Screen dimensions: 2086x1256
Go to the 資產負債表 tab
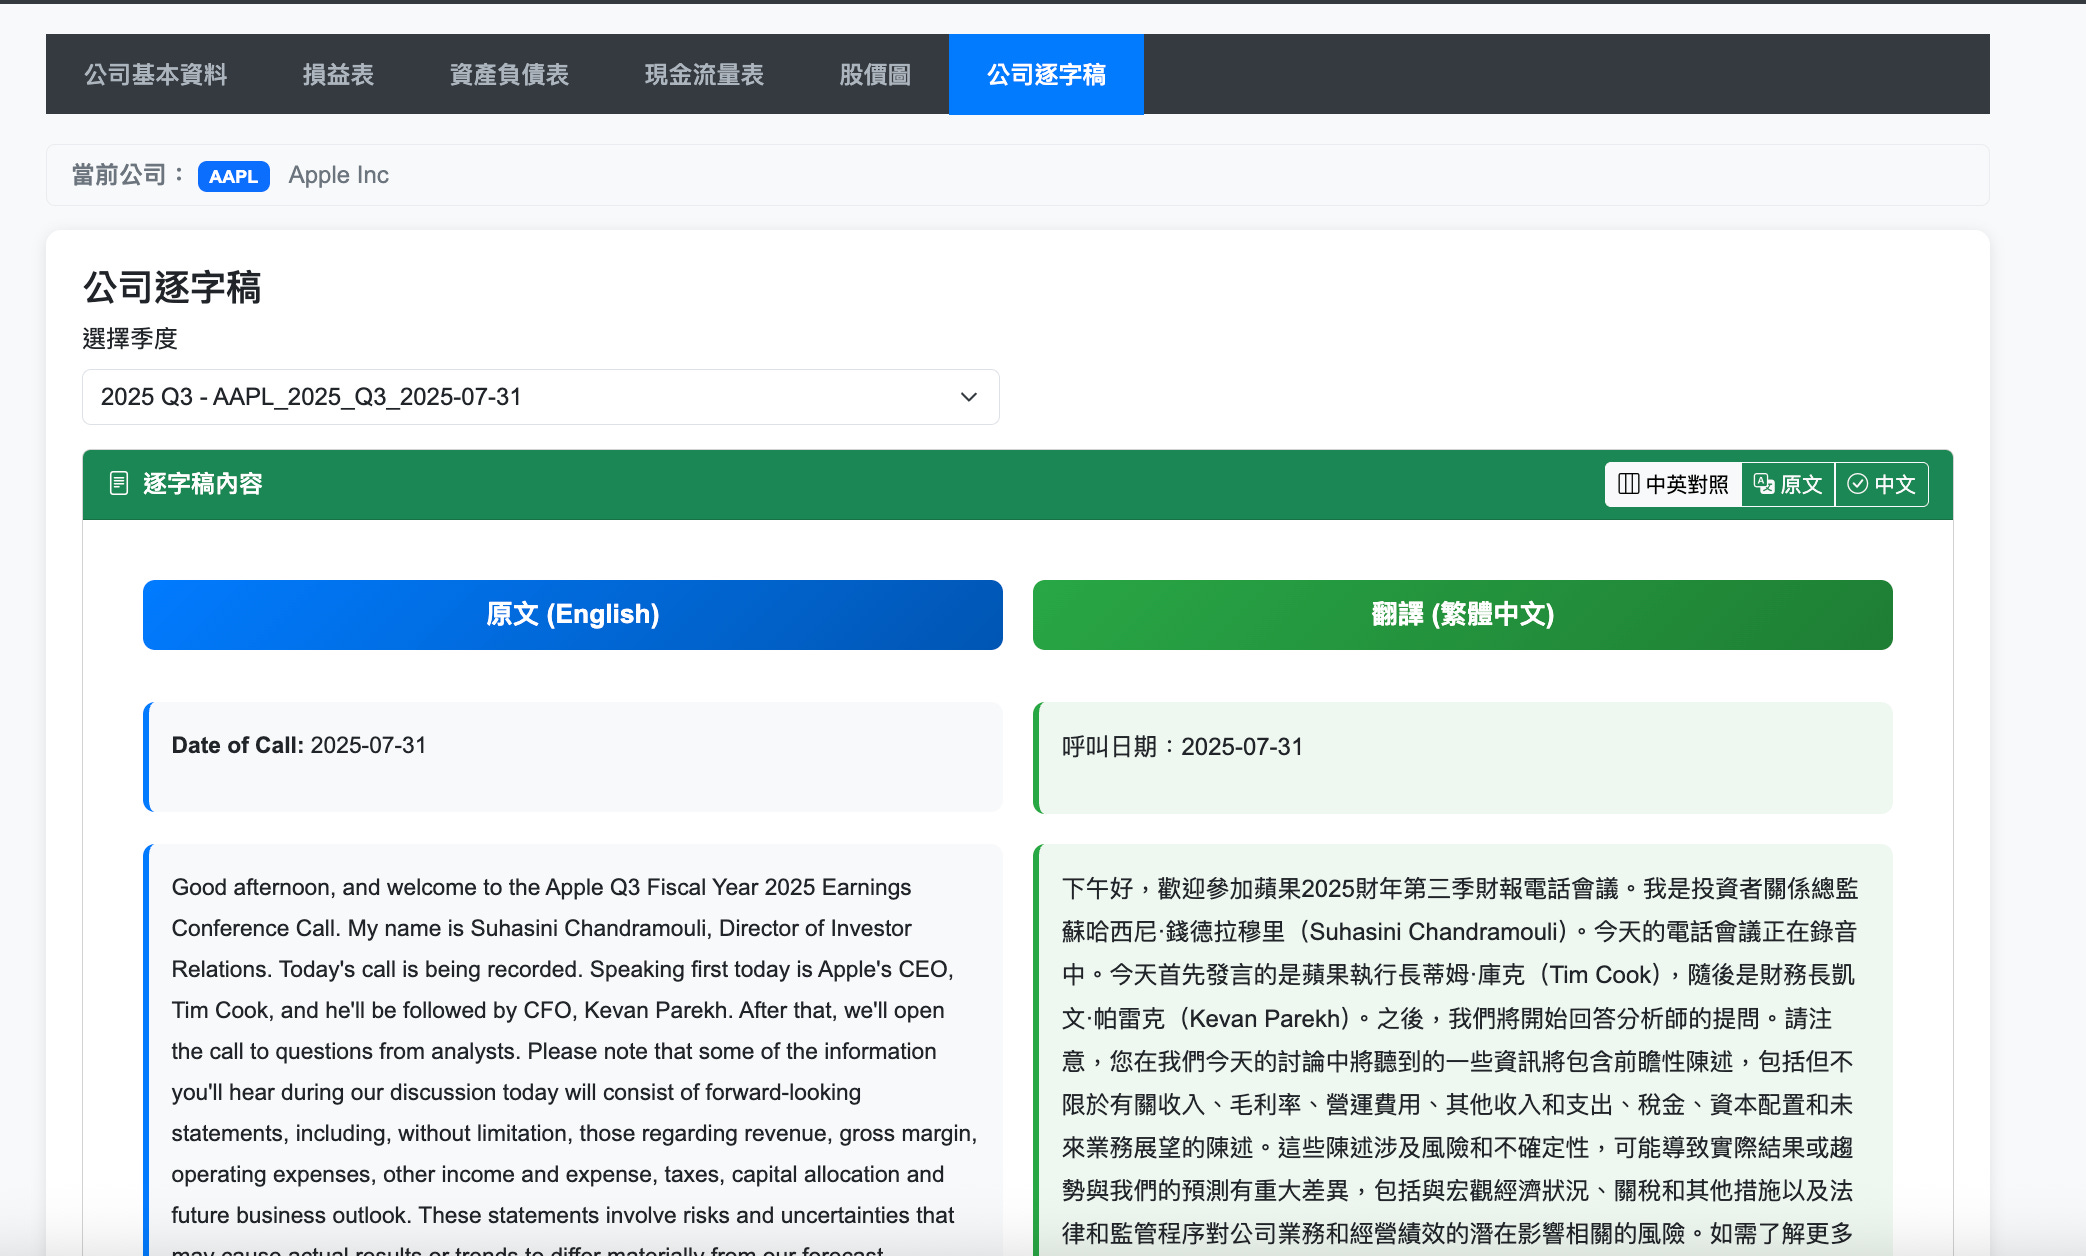[508, 75]
